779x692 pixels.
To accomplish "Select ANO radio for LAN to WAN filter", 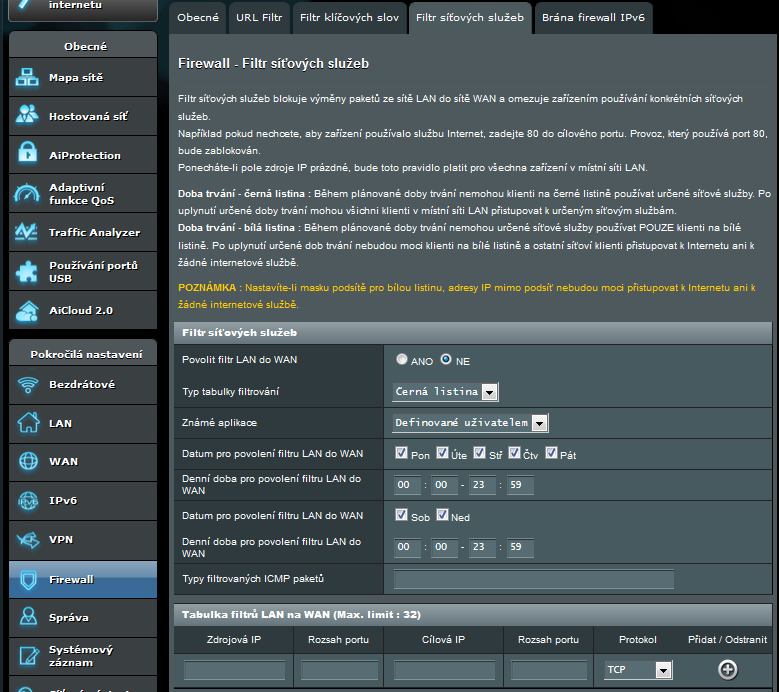I will point(402,359).
